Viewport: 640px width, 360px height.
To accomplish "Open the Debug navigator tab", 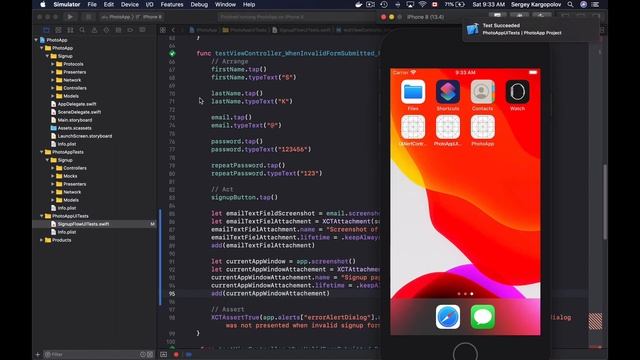I will 118,30.
